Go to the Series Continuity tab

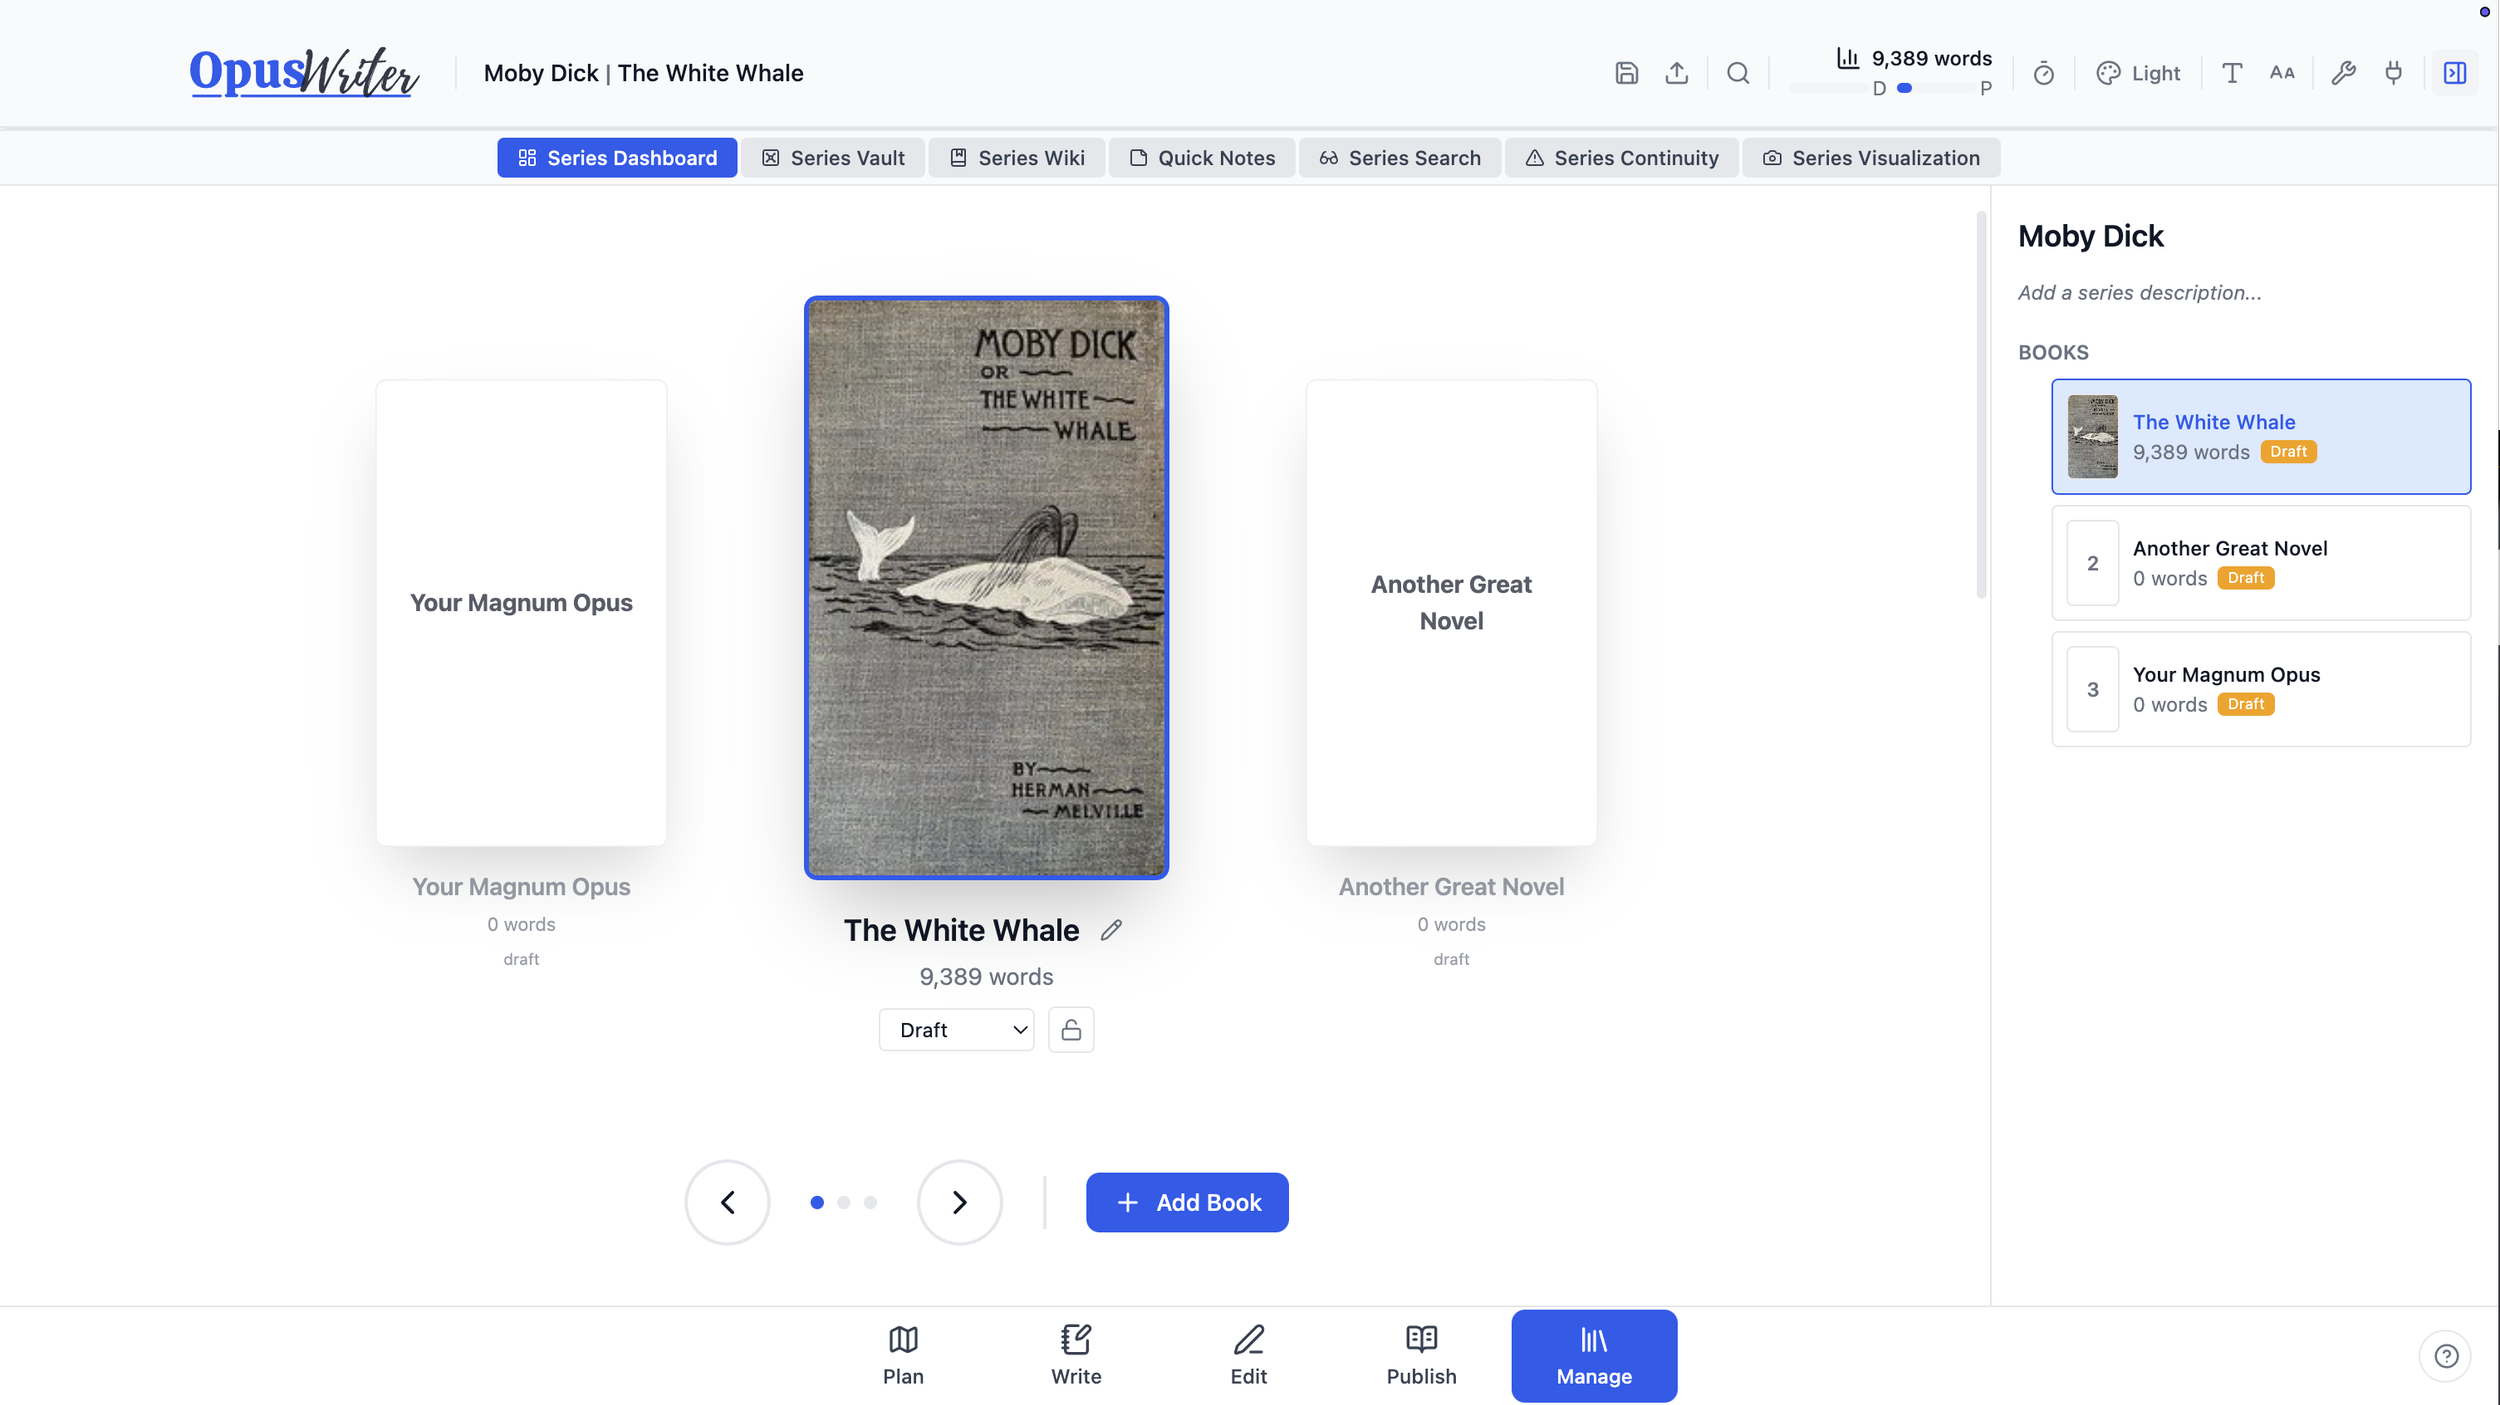tap(1621, 158)
